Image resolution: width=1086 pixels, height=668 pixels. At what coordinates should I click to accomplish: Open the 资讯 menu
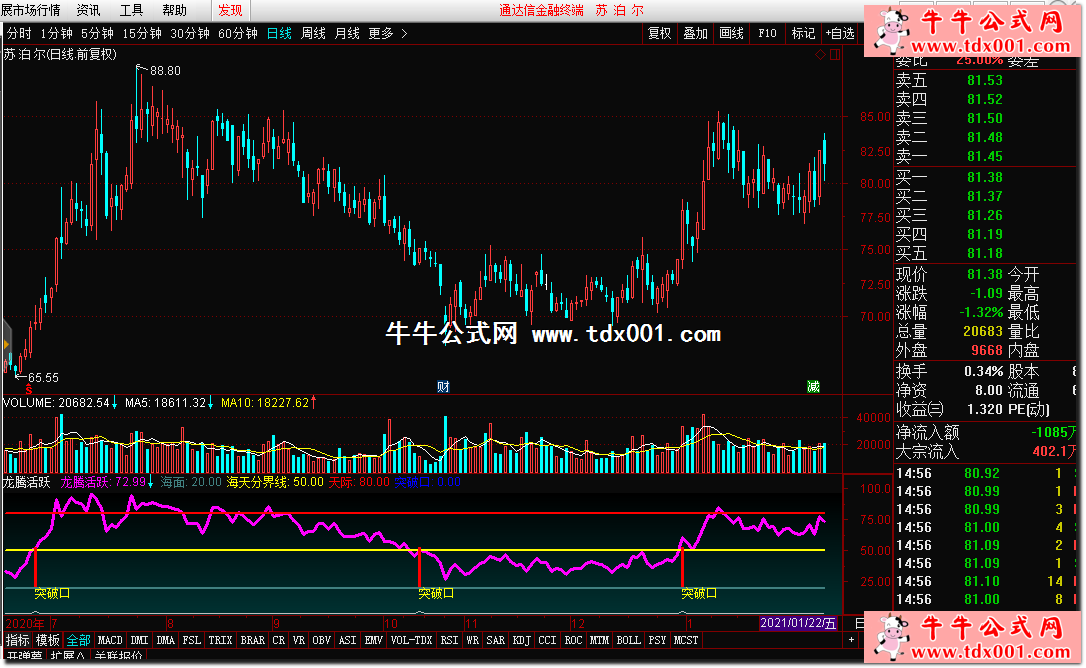[x=88, y=10]
